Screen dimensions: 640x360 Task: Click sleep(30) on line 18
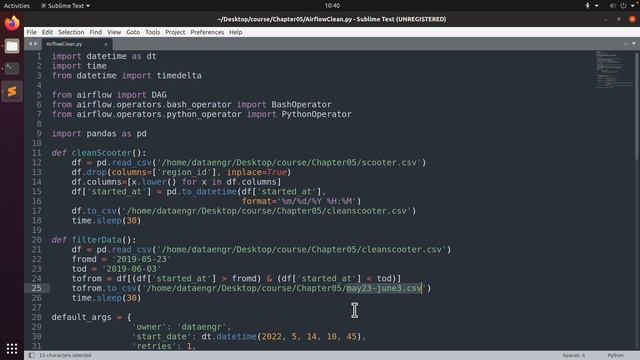tap(119, 221)
